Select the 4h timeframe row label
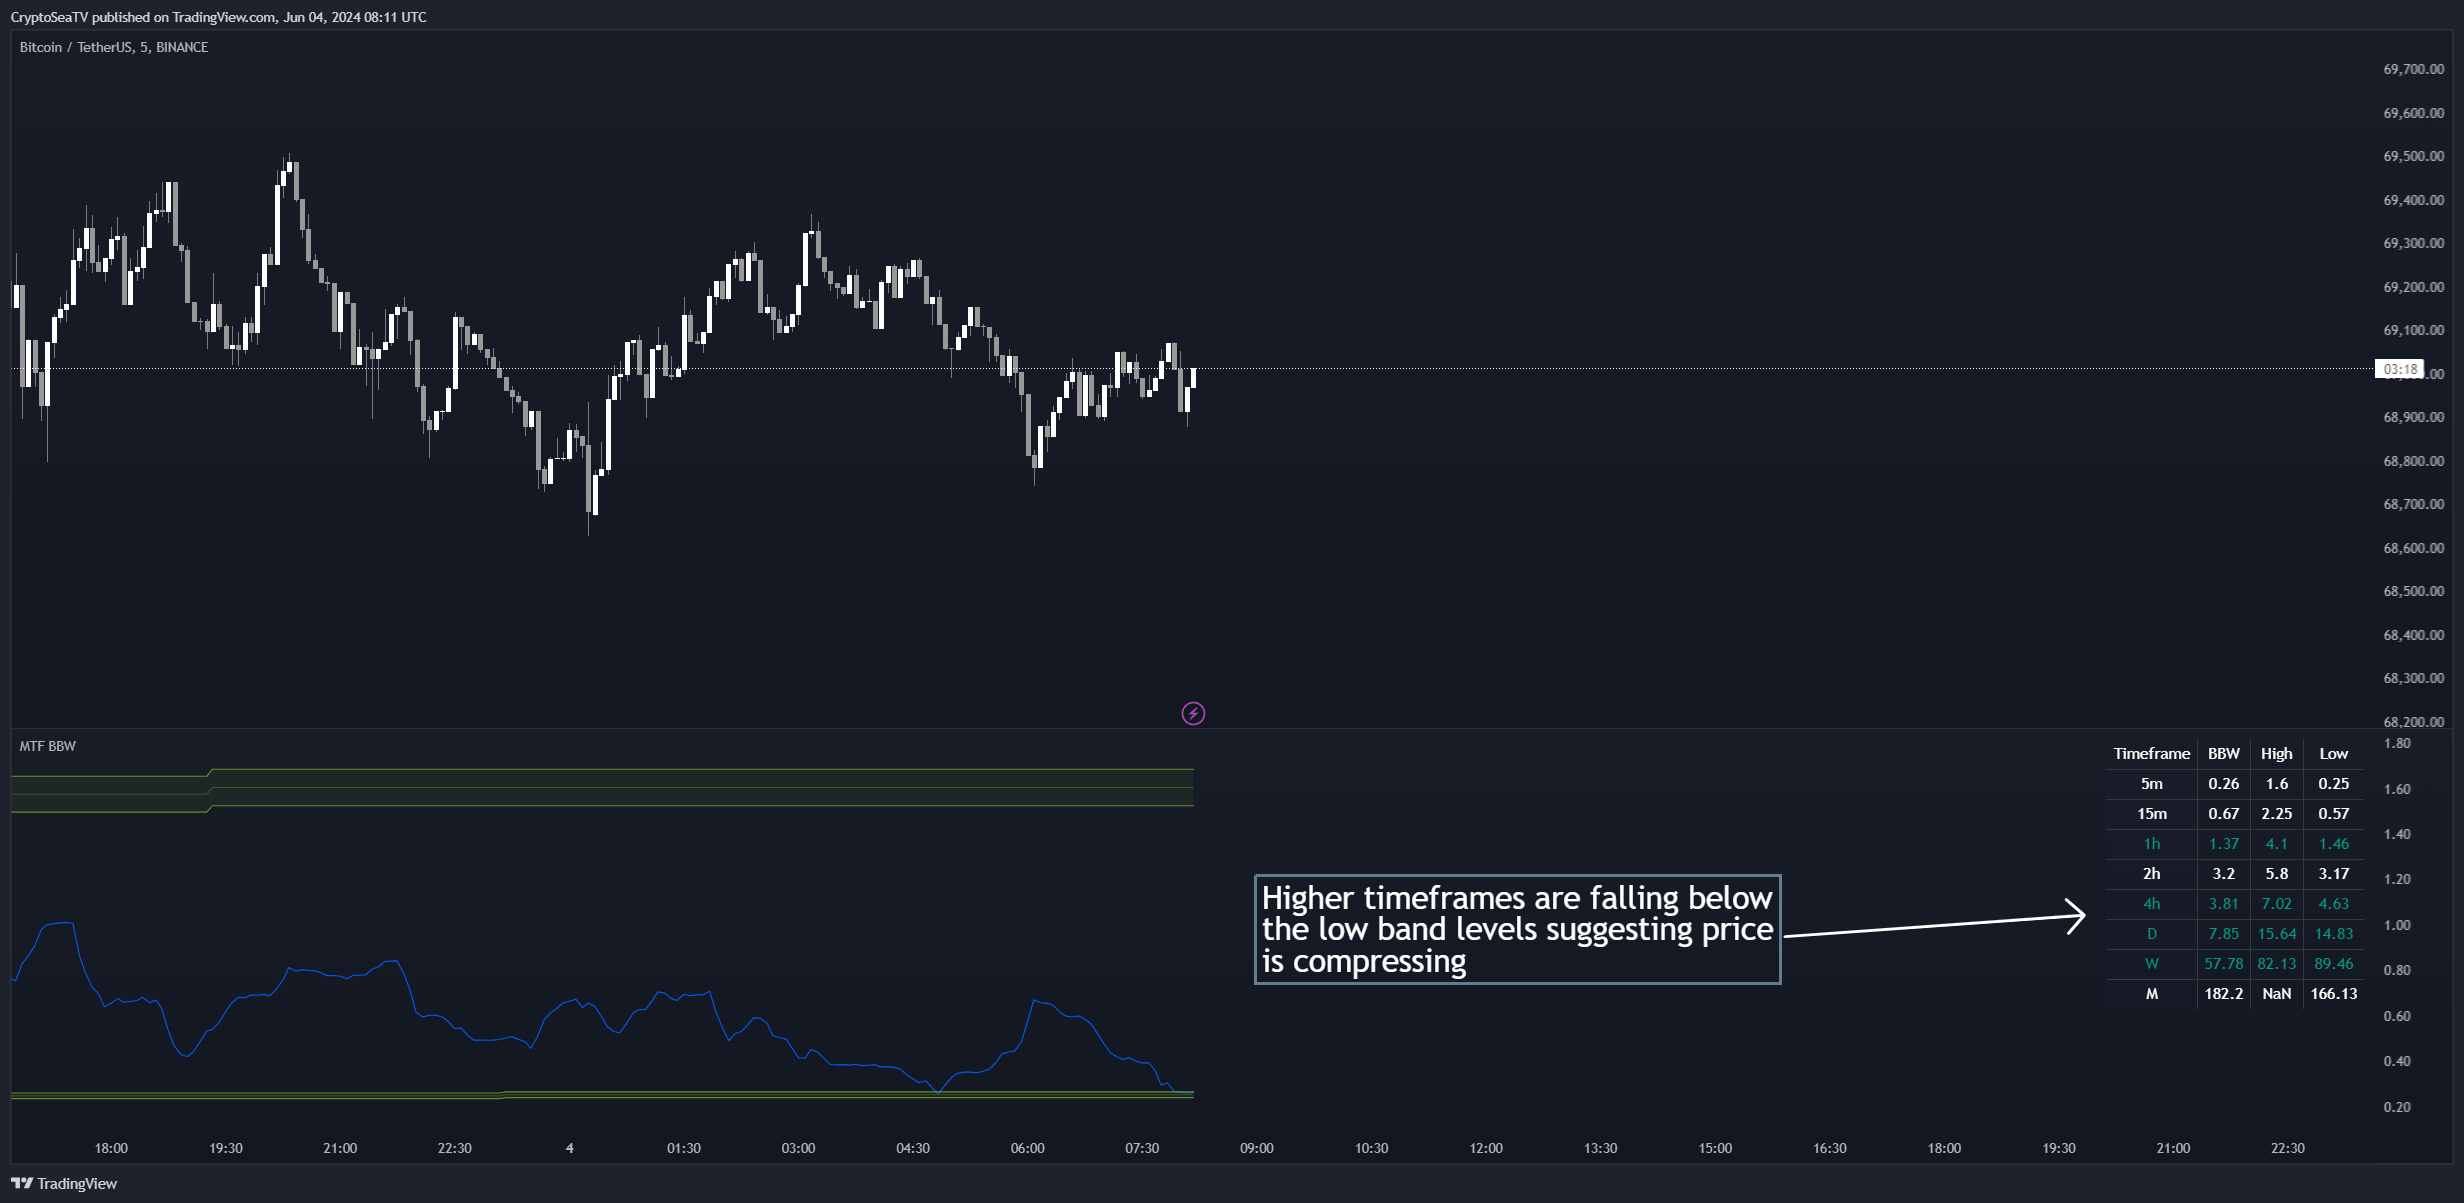Screen dimensions: 2464x1203 point(2152,904)
